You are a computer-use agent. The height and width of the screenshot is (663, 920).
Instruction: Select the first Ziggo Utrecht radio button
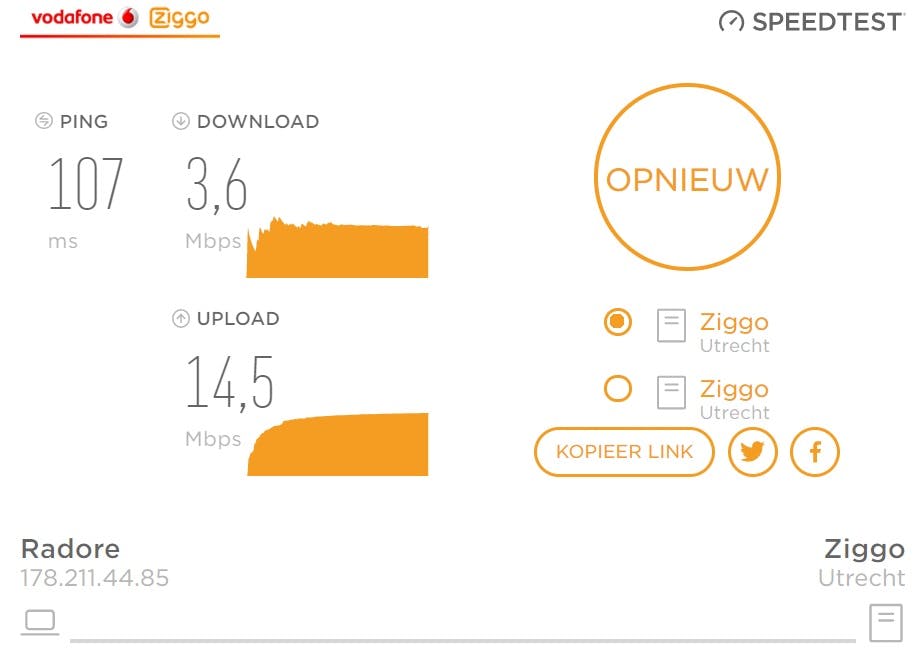pos(618,322)
